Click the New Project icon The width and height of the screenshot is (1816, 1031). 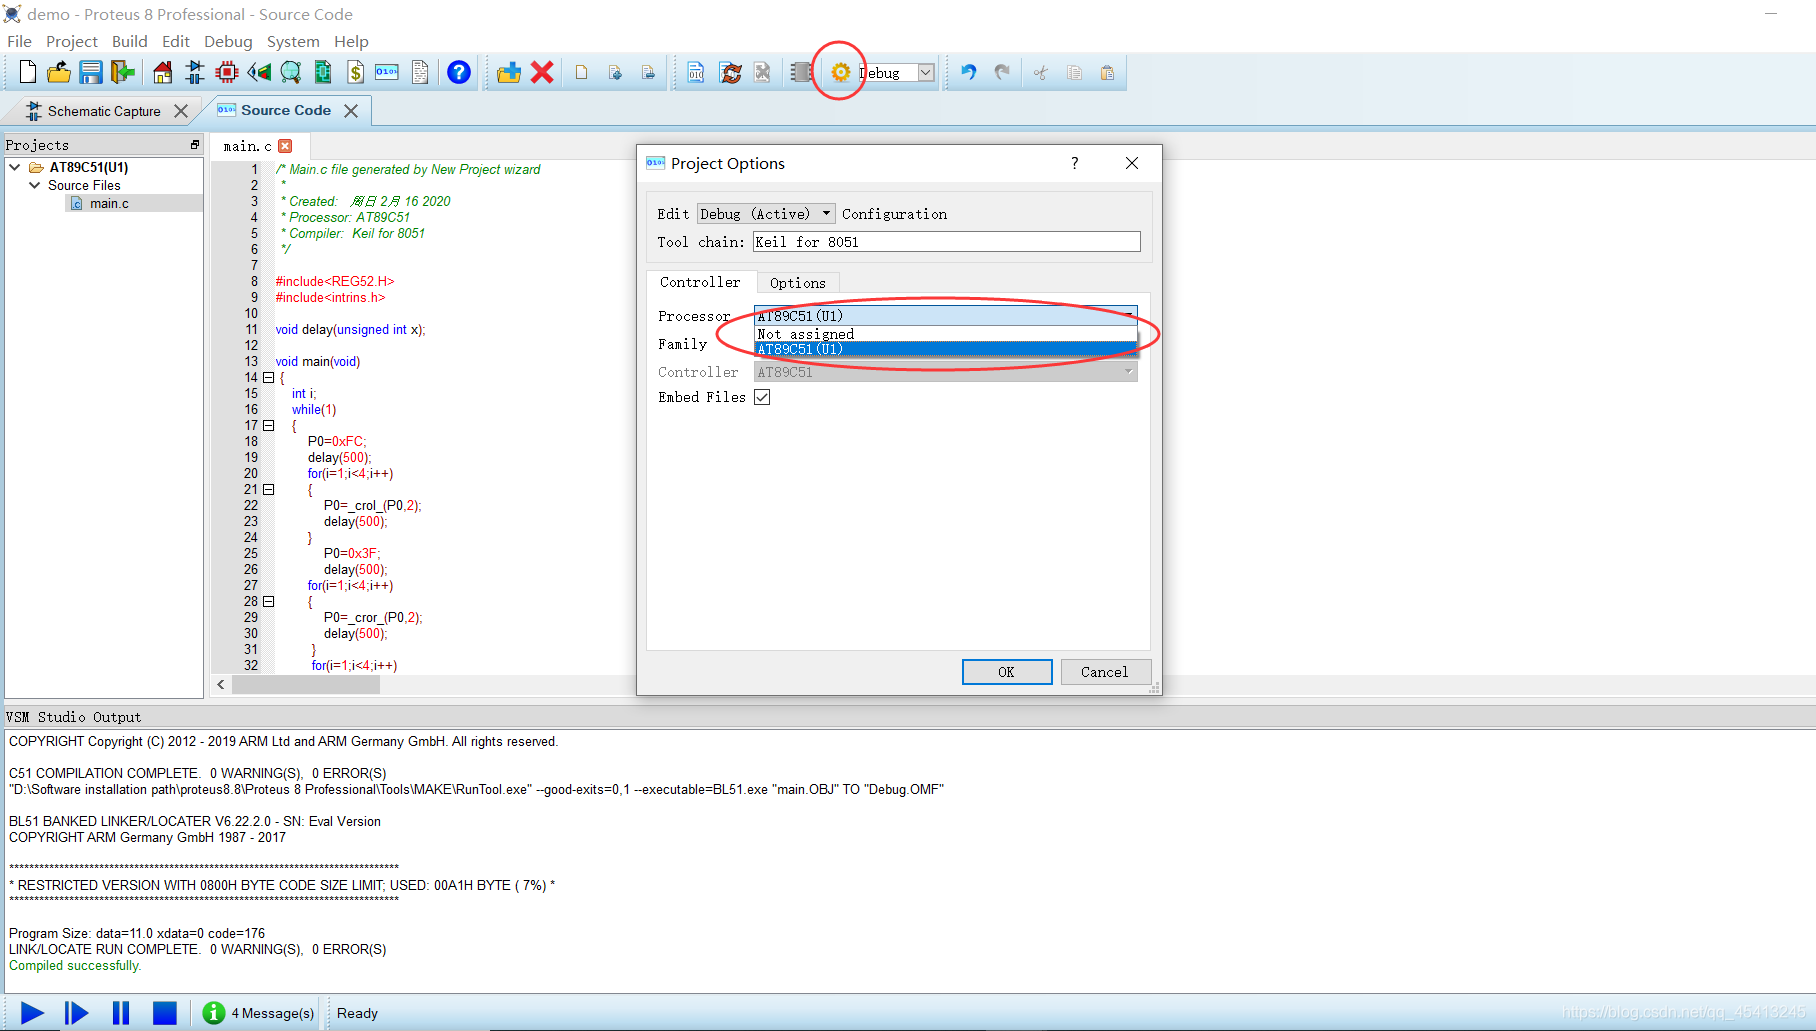tap(27, 72)
